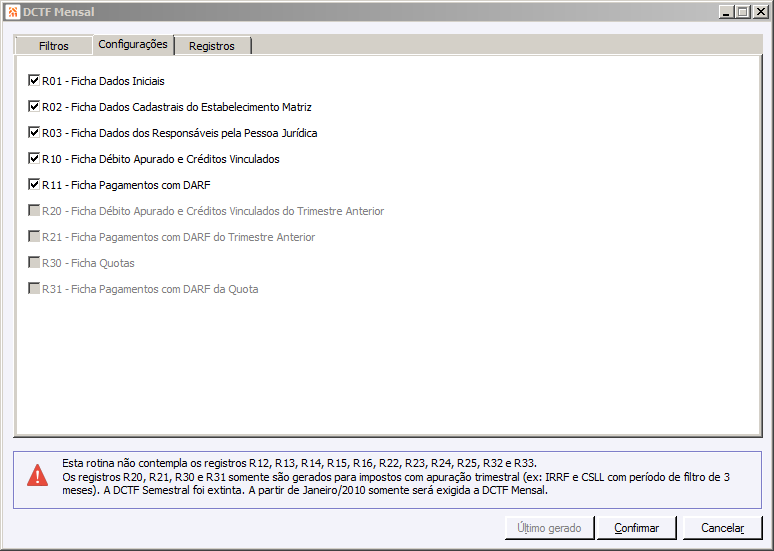Uncheck R10 - Ficha Débito Apurado e Créditos Vinculados

pos(34,158)
